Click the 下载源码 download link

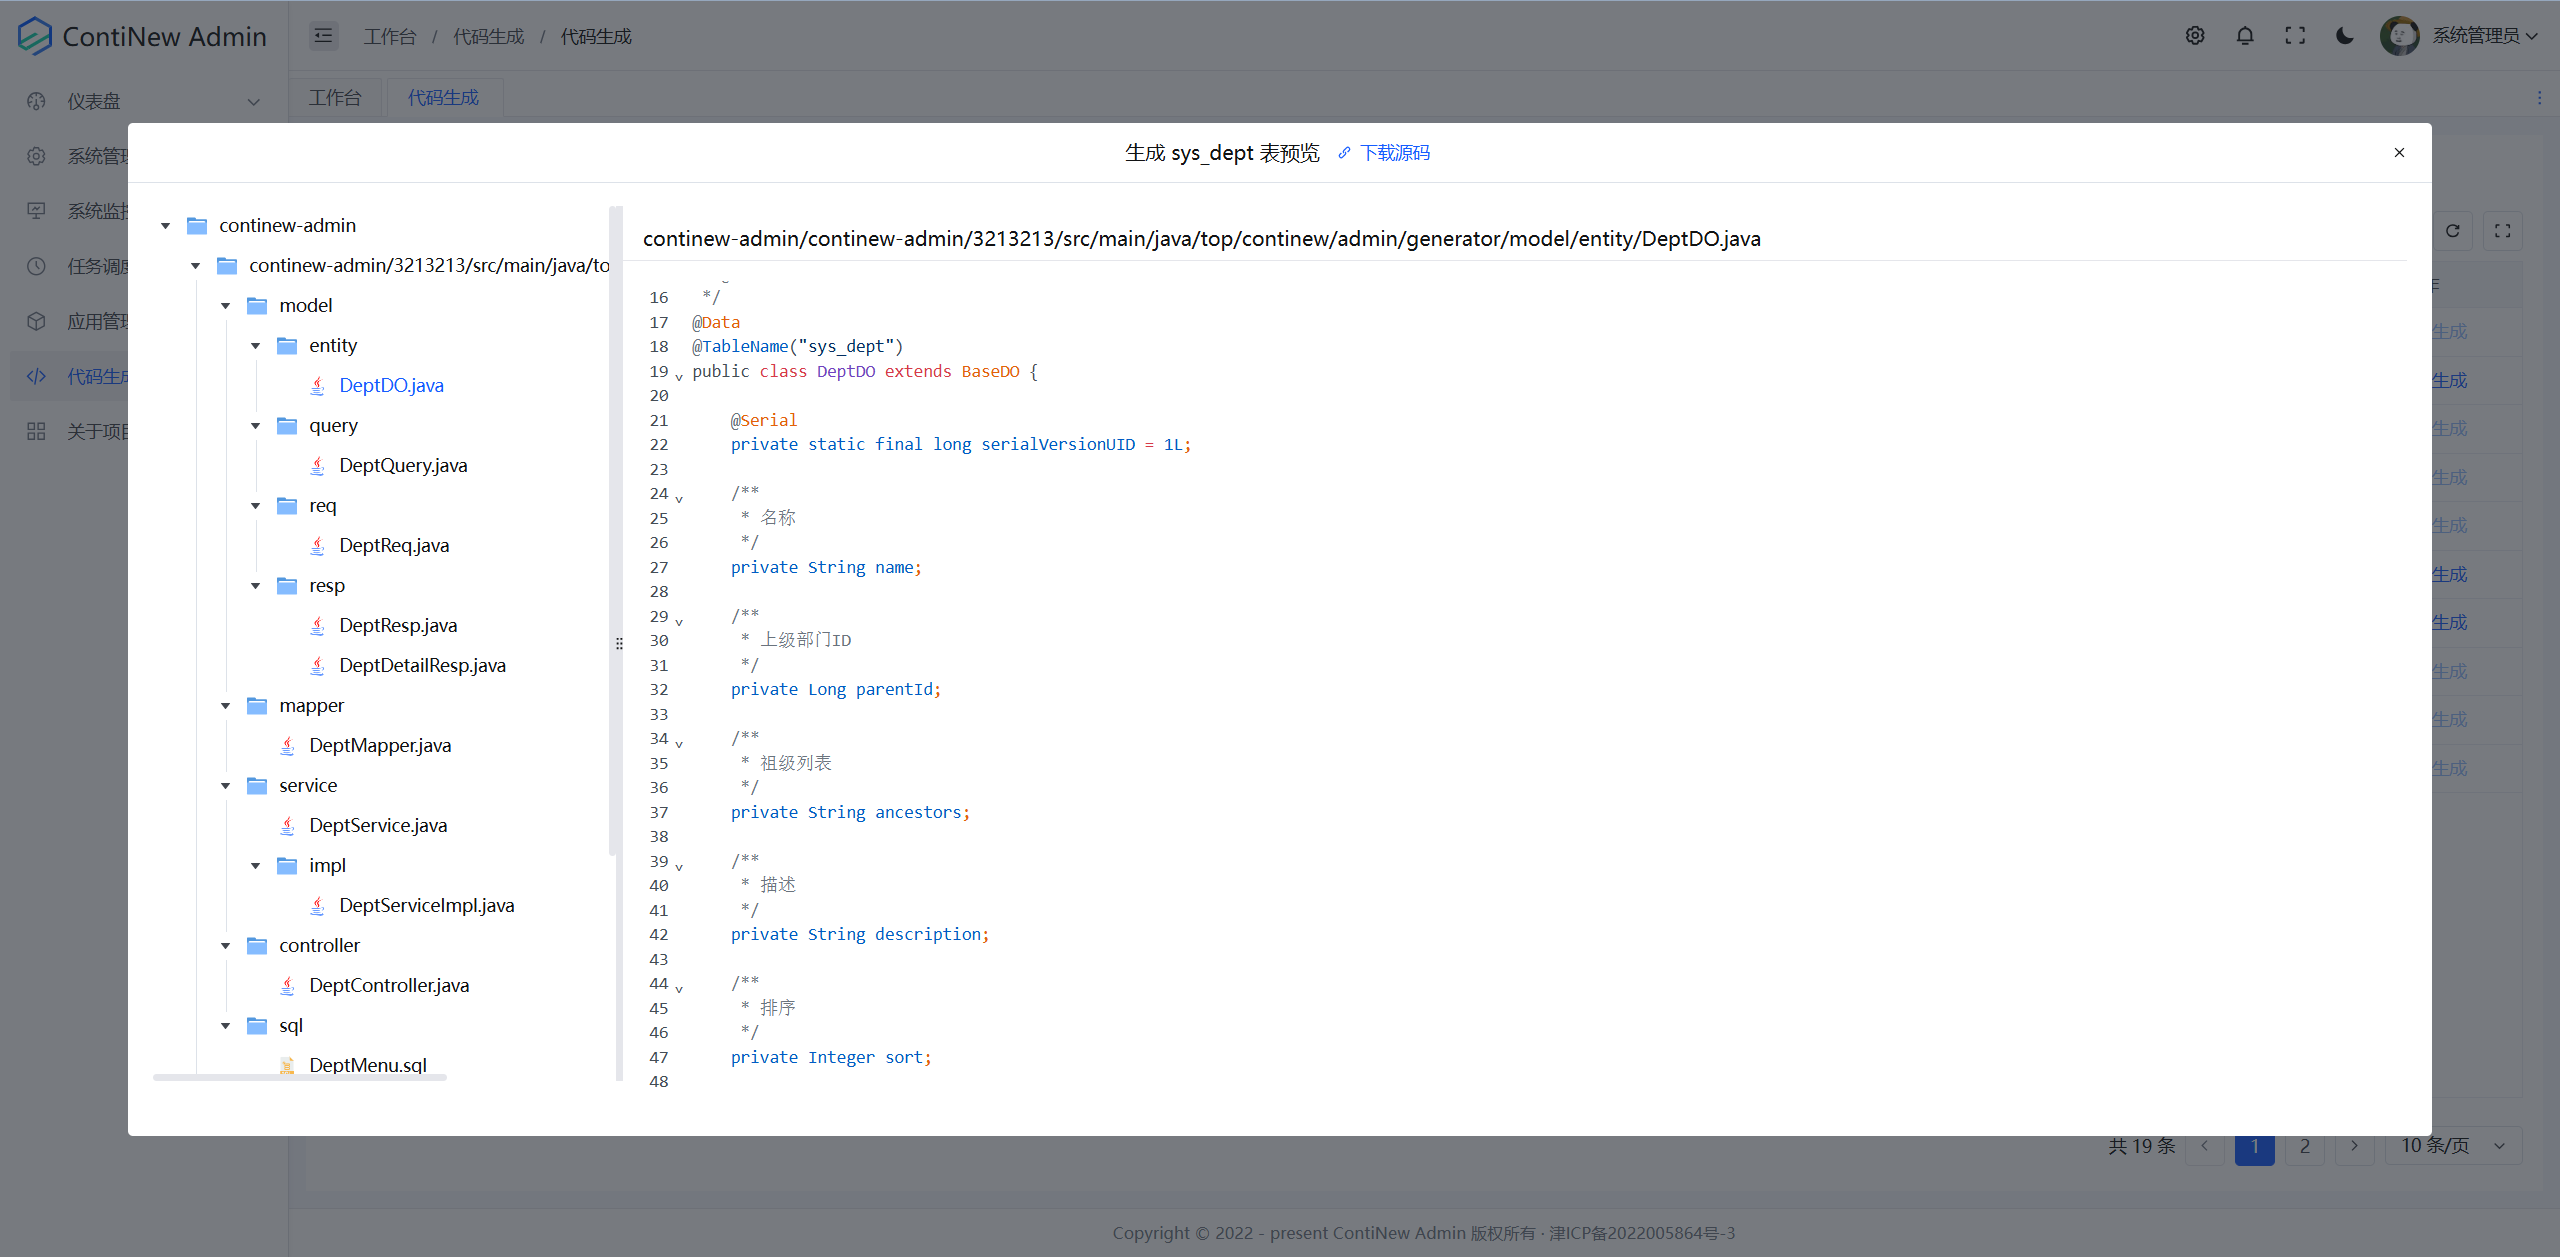point(1394,153)
